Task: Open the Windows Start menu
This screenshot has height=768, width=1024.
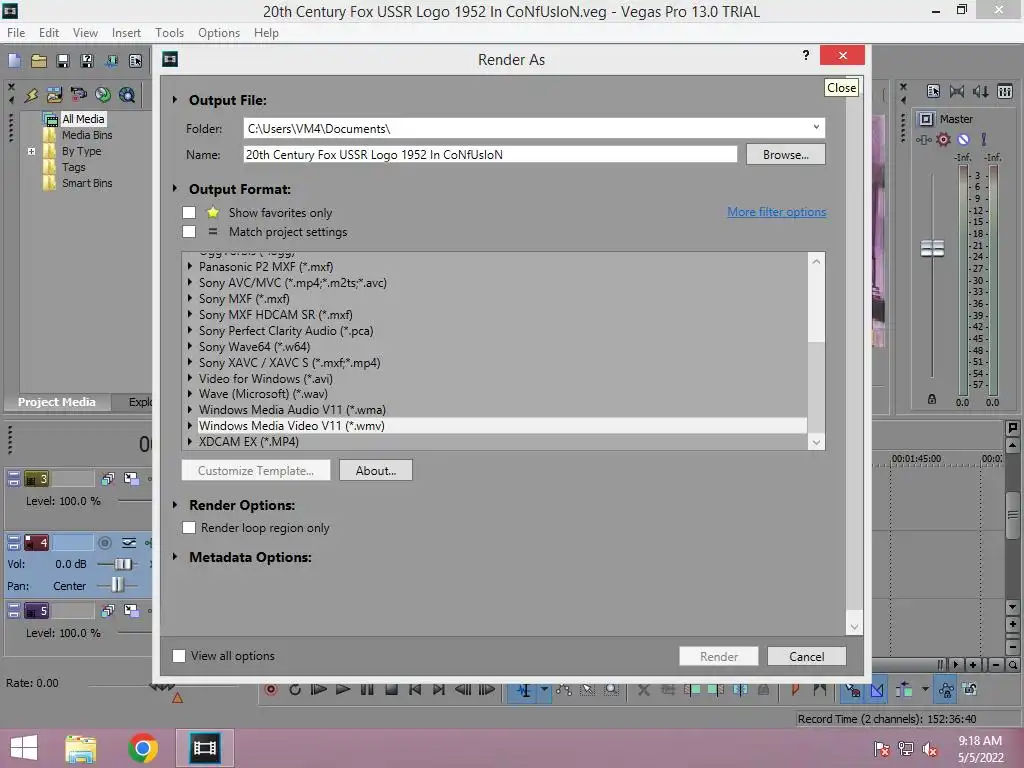Action: pyautogui.click(x=24, y=748)
